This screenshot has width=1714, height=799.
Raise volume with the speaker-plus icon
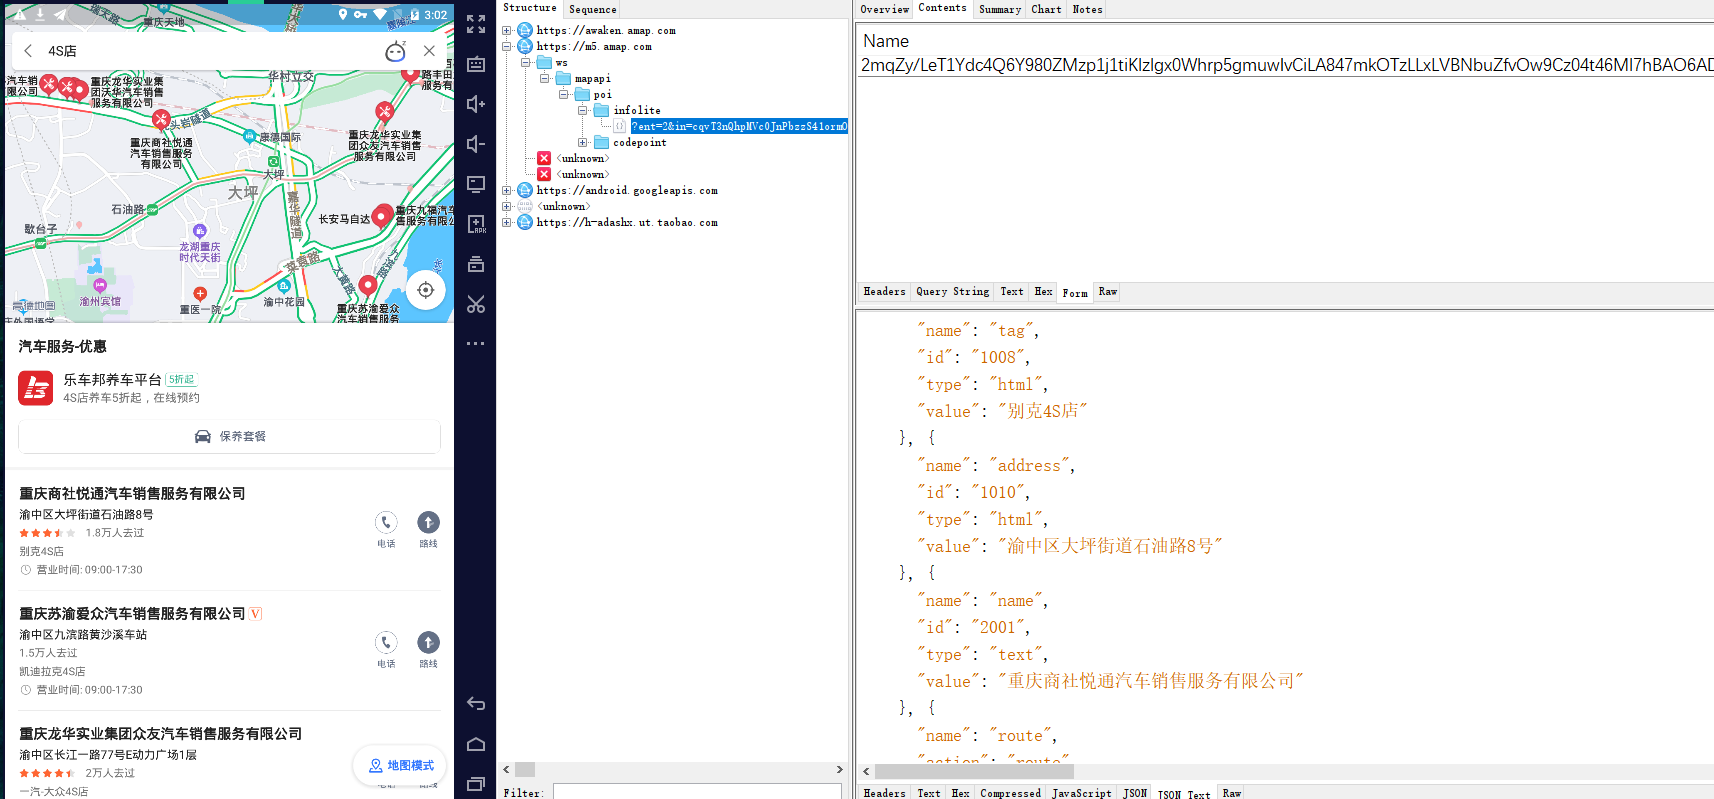coord(476,104)
